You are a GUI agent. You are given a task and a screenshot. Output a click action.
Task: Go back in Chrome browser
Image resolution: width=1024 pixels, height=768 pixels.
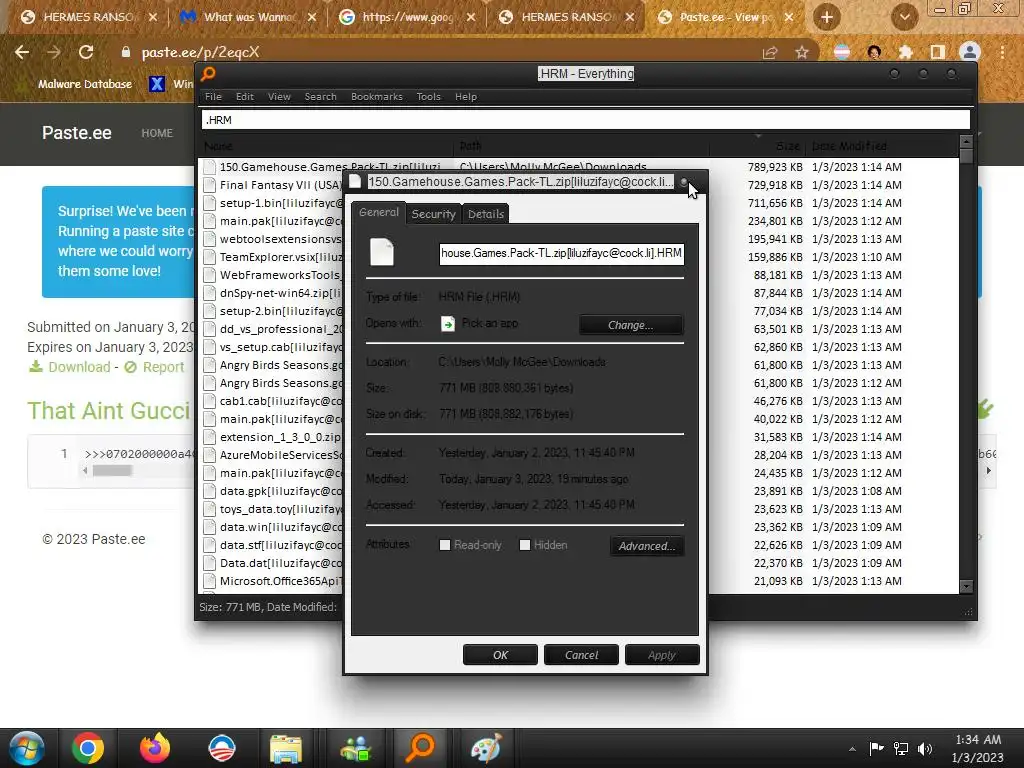click(22, 52)
